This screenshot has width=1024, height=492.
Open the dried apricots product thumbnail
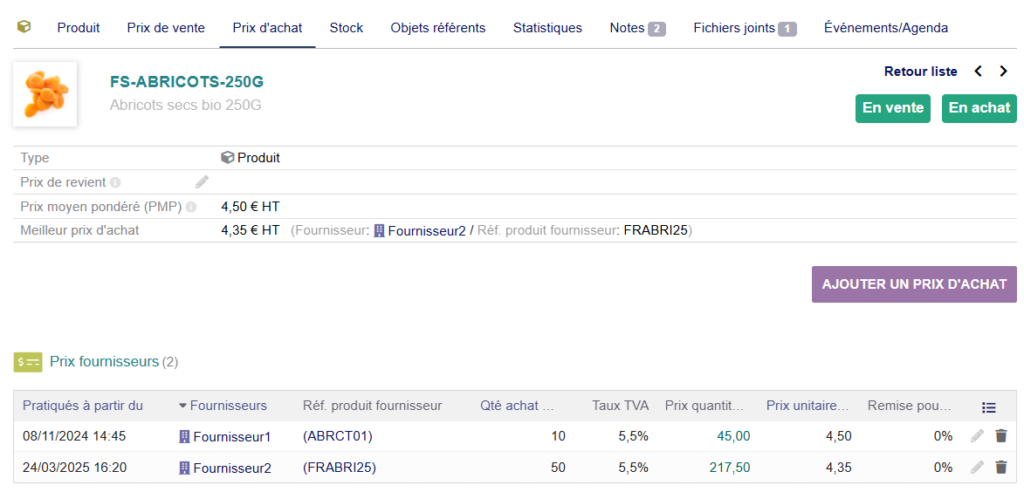tap(45, 94)
